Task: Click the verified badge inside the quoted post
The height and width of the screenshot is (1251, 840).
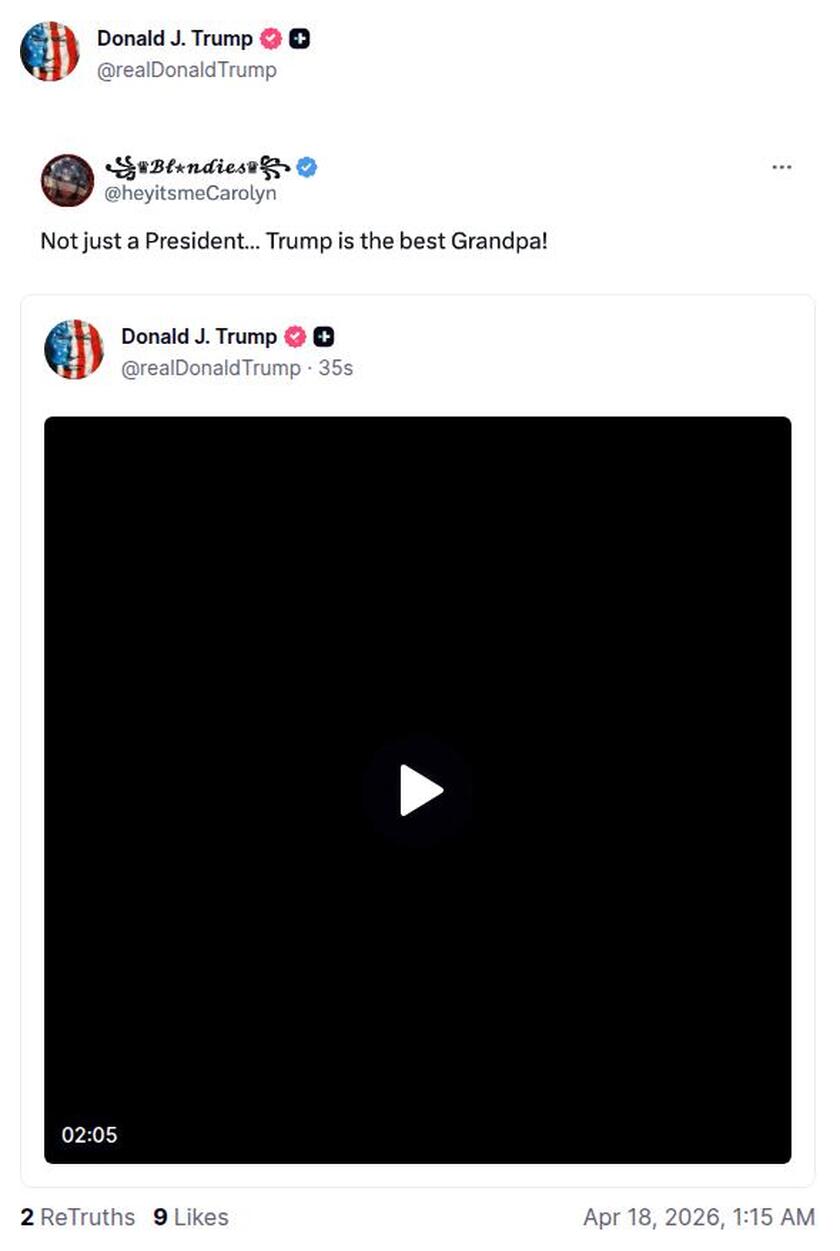Action: tap(294, 337)
